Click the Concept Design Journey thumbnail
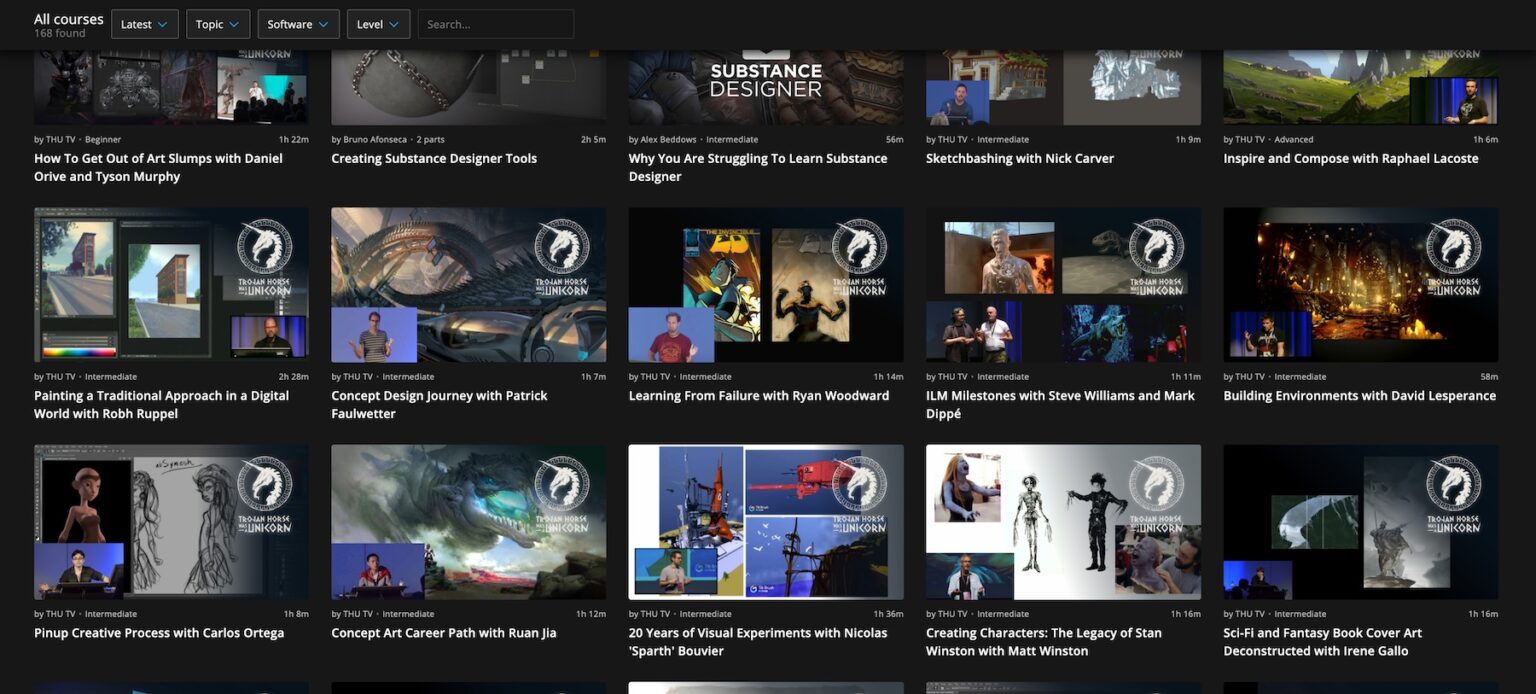Viewport: 1536px width, 694px height. 468,284
